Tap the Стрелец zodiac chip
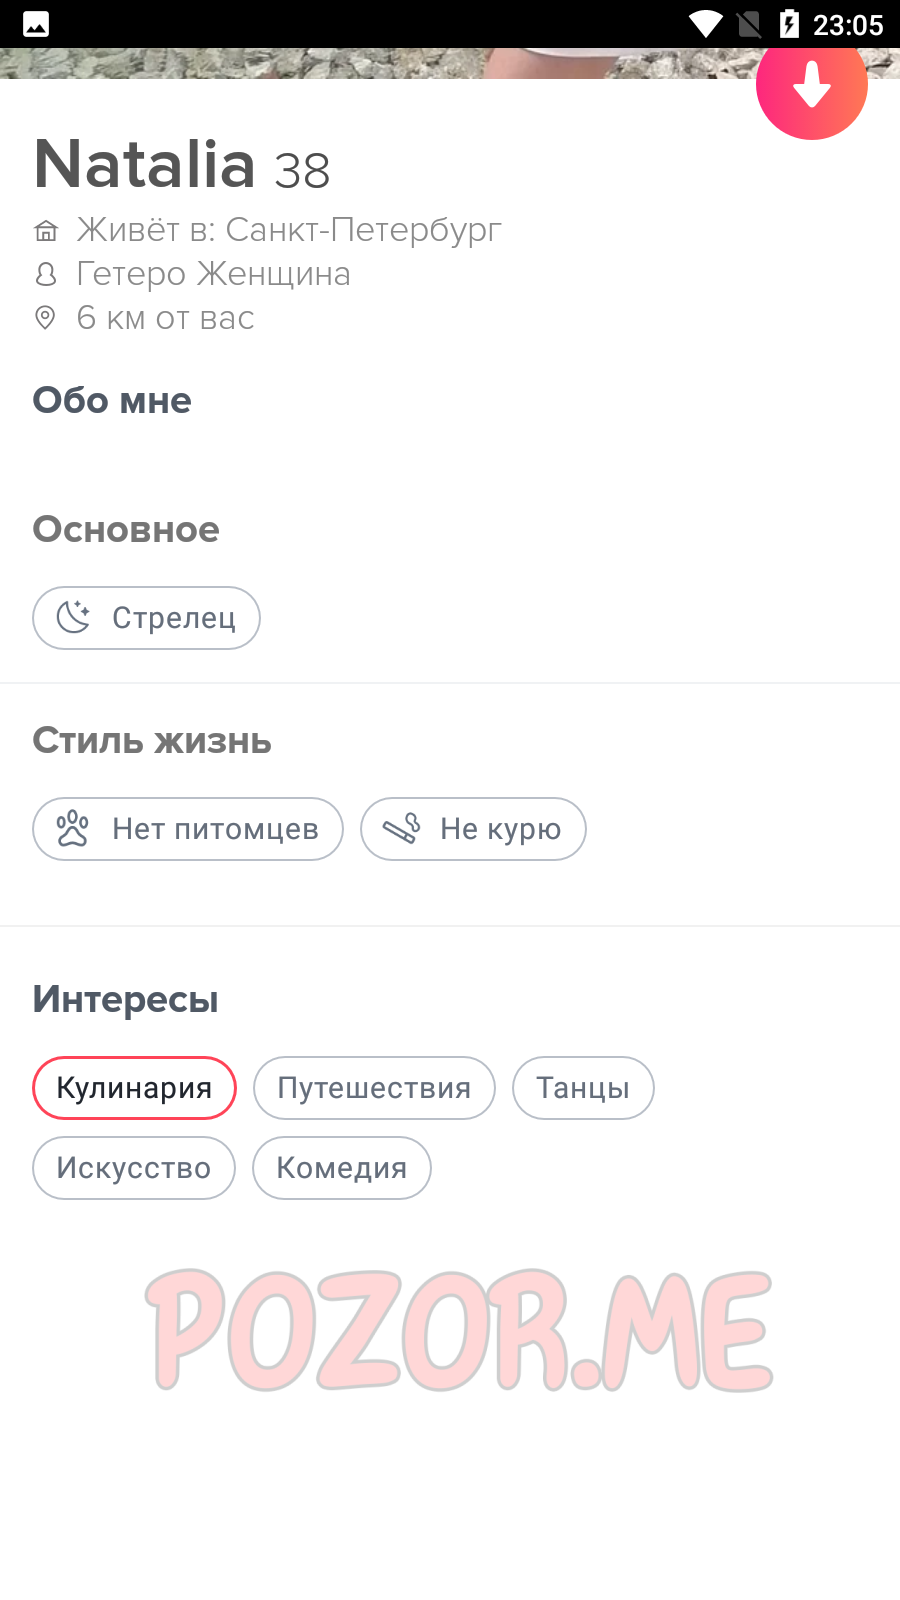The image size is (900, 1600). pos(146,618)
